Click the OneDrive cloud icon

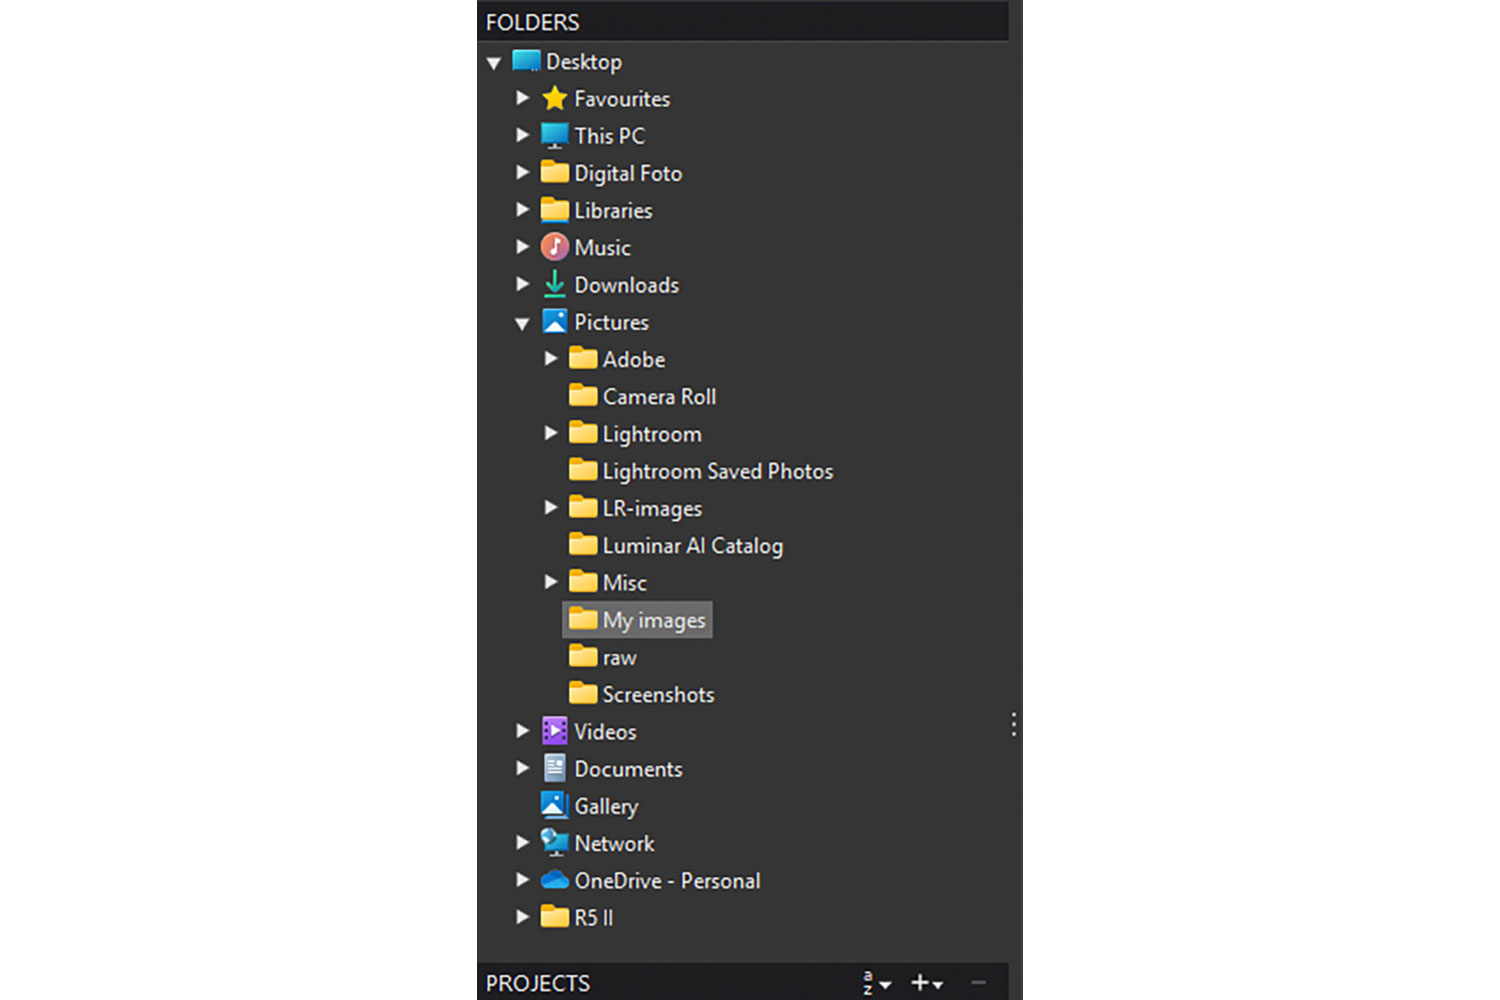point(554,880)
